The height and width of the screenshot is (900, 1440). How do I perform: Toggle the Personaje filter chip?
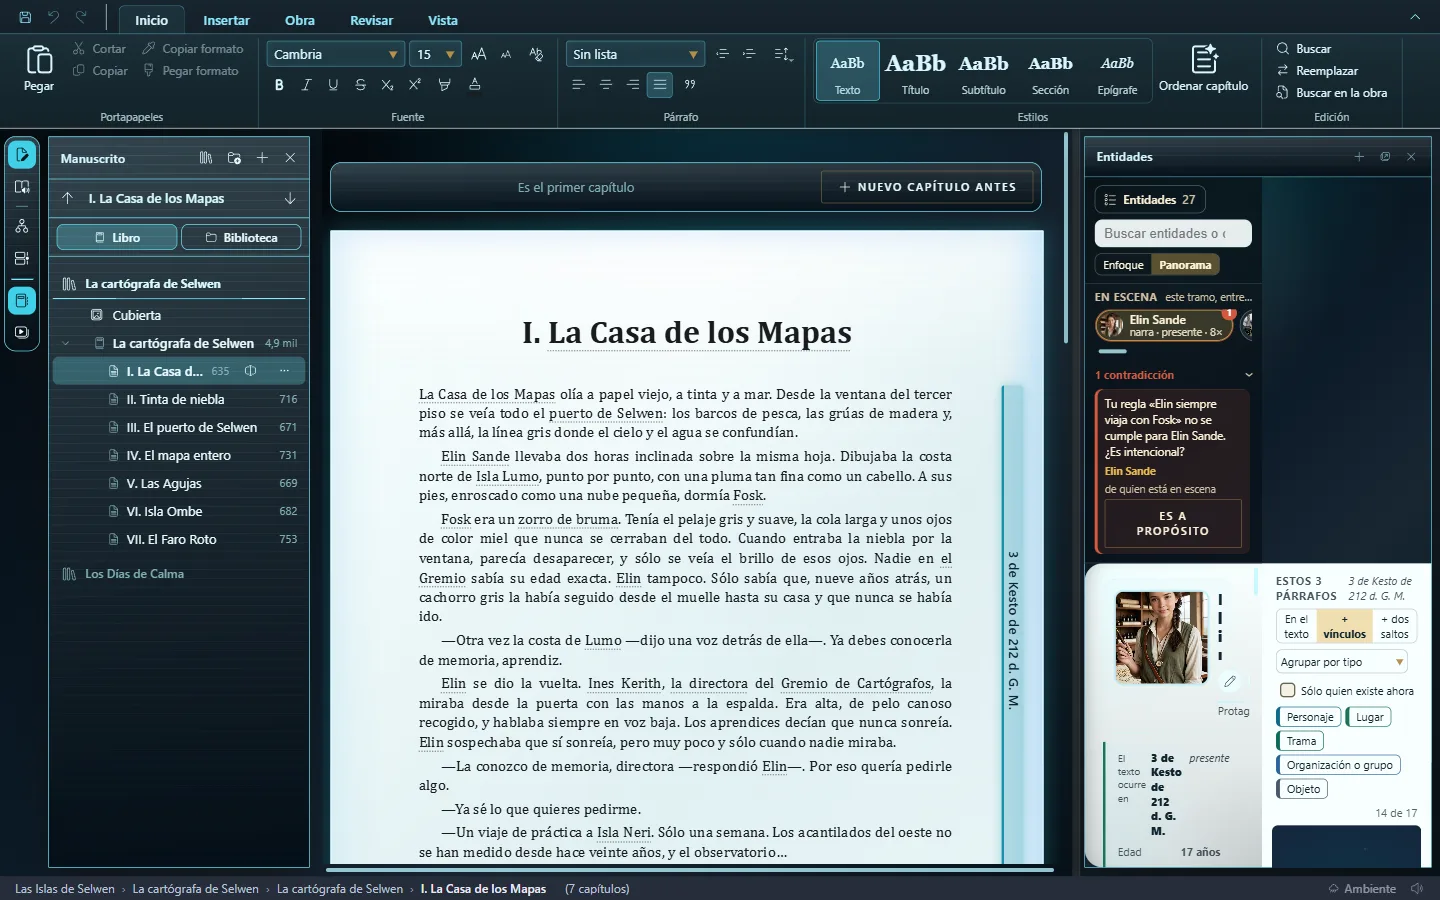(x=1309, y=717)
